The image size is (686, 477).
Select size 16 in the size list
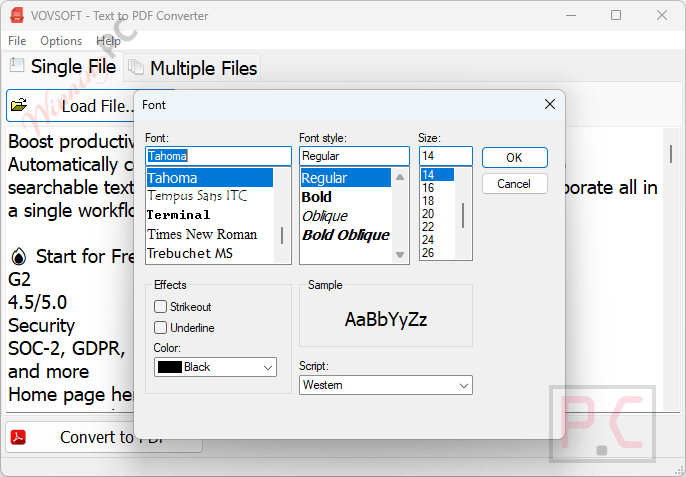[438, 188]
